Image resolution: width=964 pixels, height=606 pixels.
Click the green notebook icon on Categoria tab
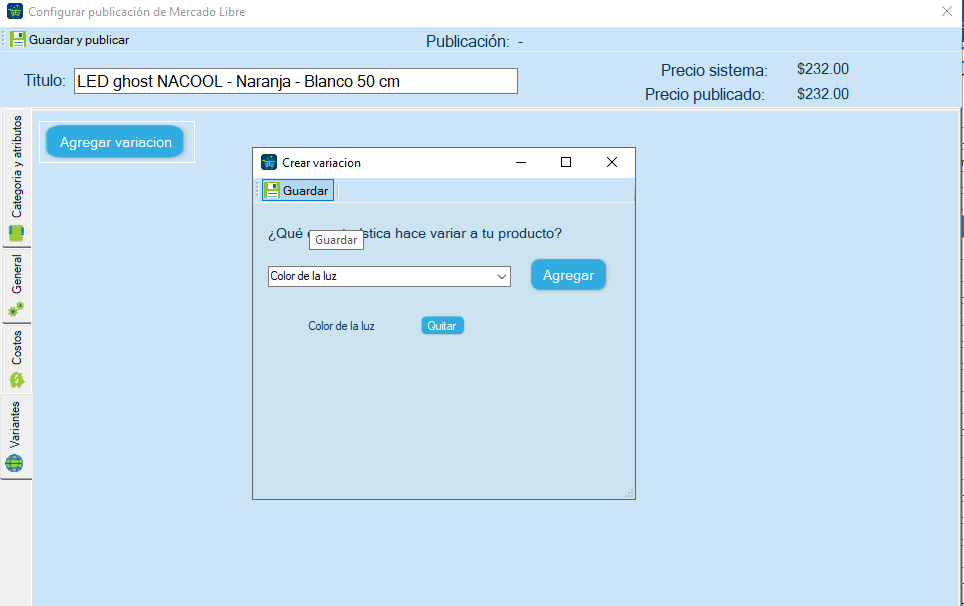click(x=16, y=233)
